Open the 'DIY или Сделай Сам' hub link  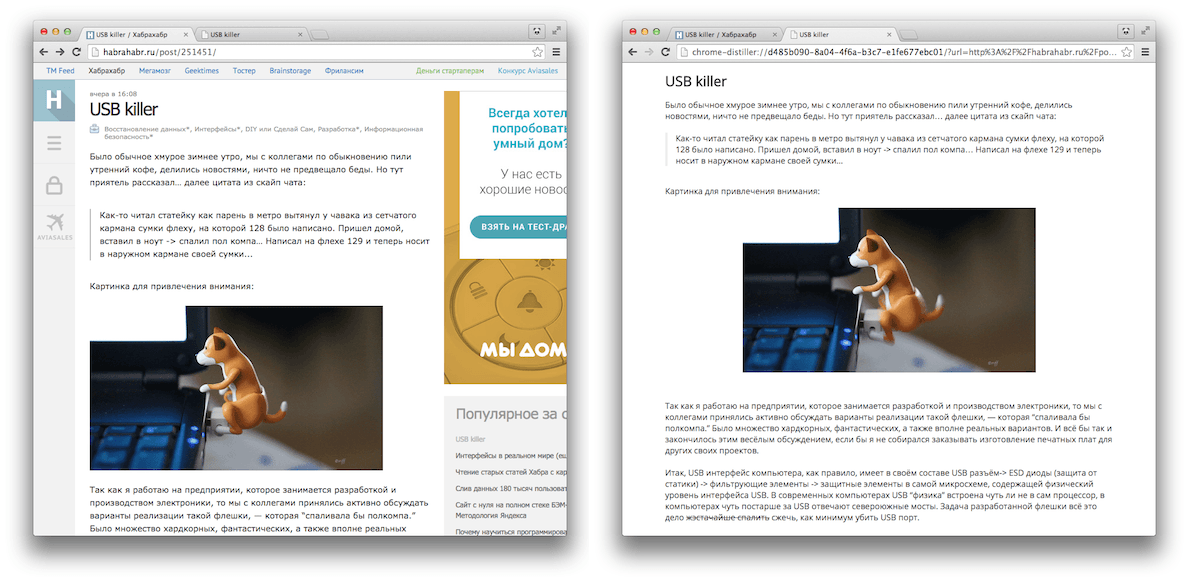pos(281,129)
